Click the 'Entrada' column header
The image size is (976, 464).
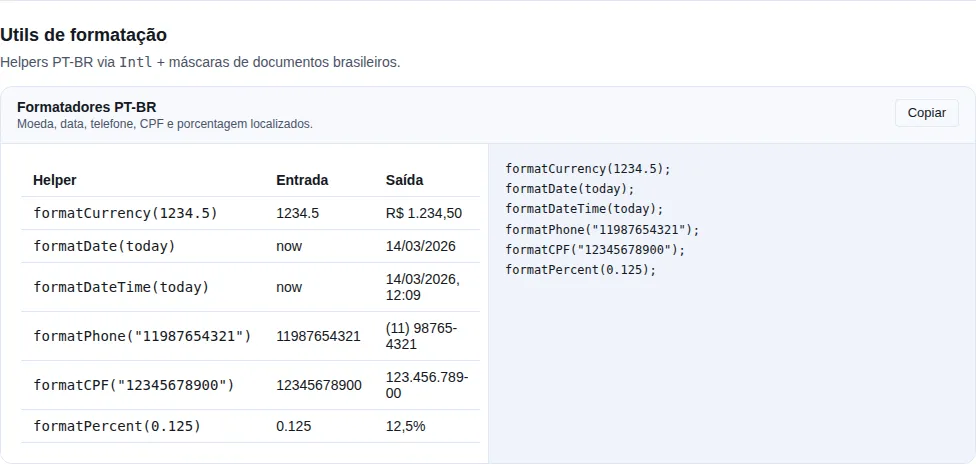click(x=302, y=181)
